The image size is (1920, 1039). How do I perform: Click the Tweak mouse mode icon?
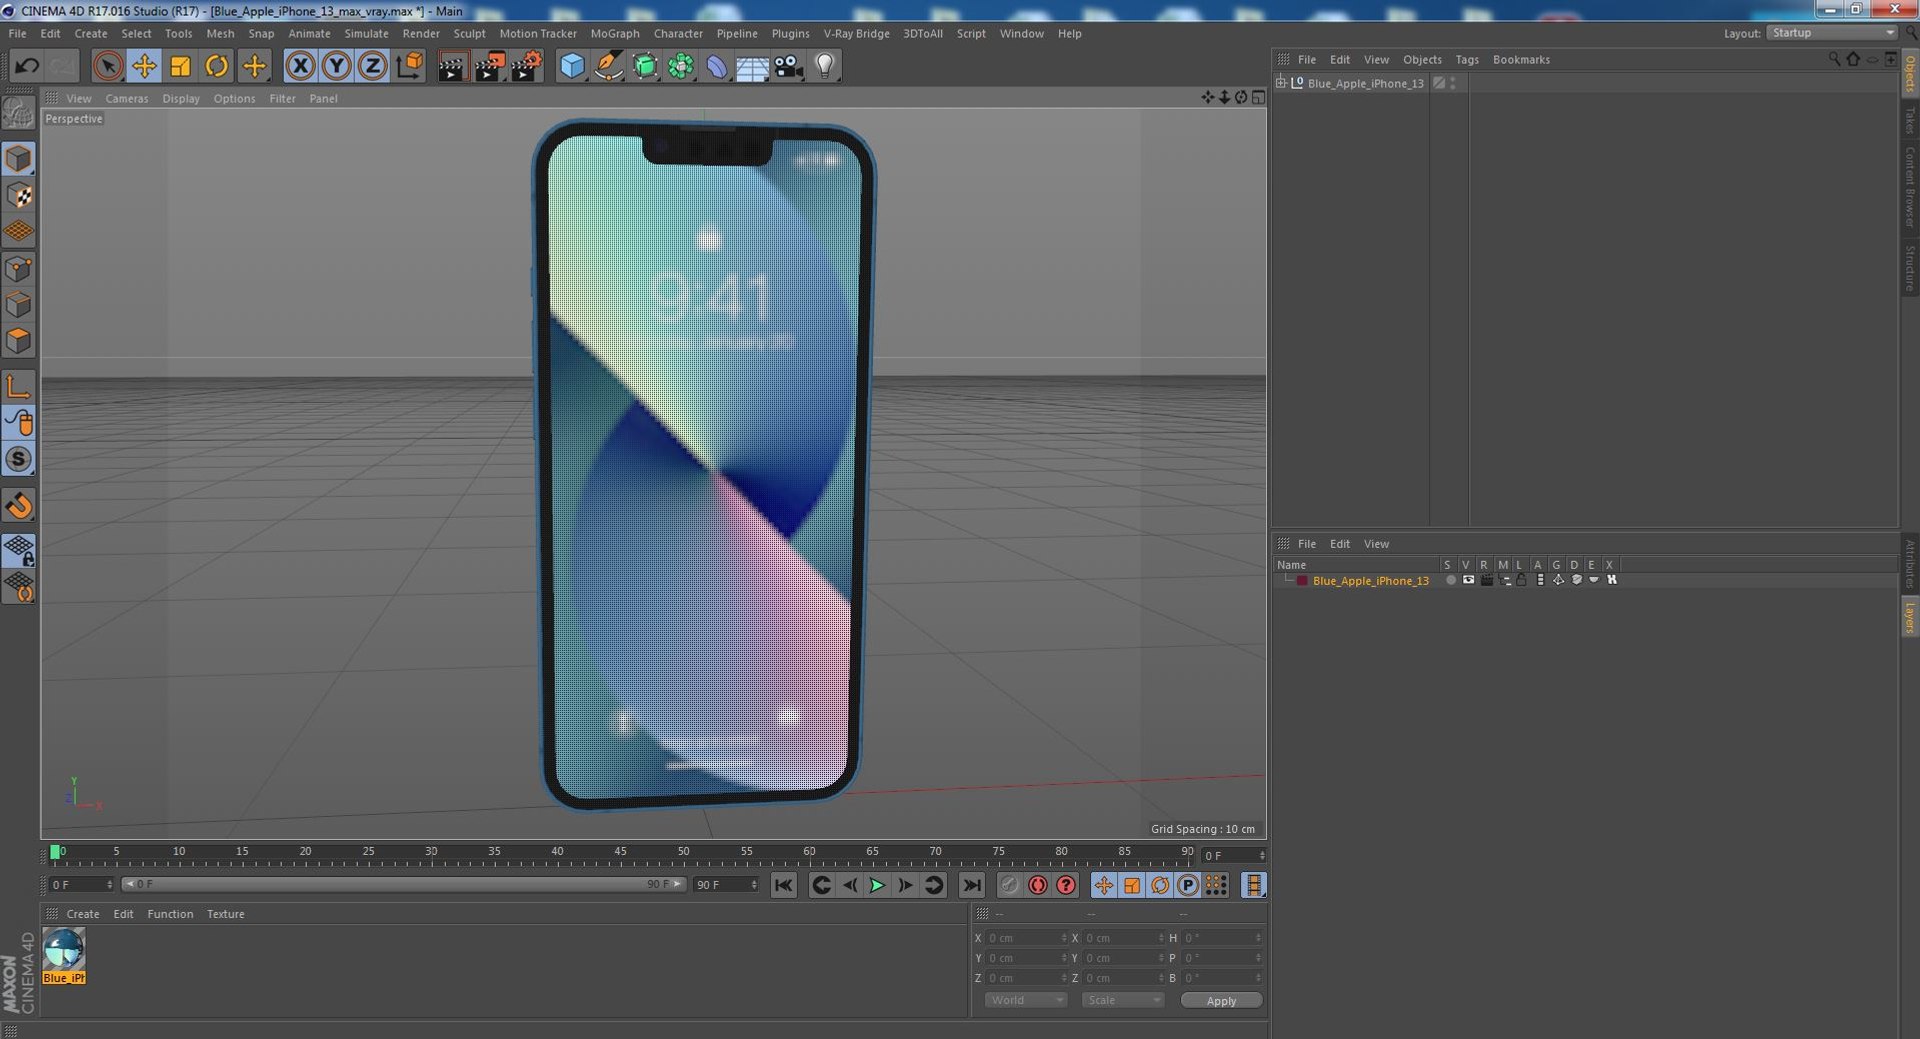coord(19,422)
